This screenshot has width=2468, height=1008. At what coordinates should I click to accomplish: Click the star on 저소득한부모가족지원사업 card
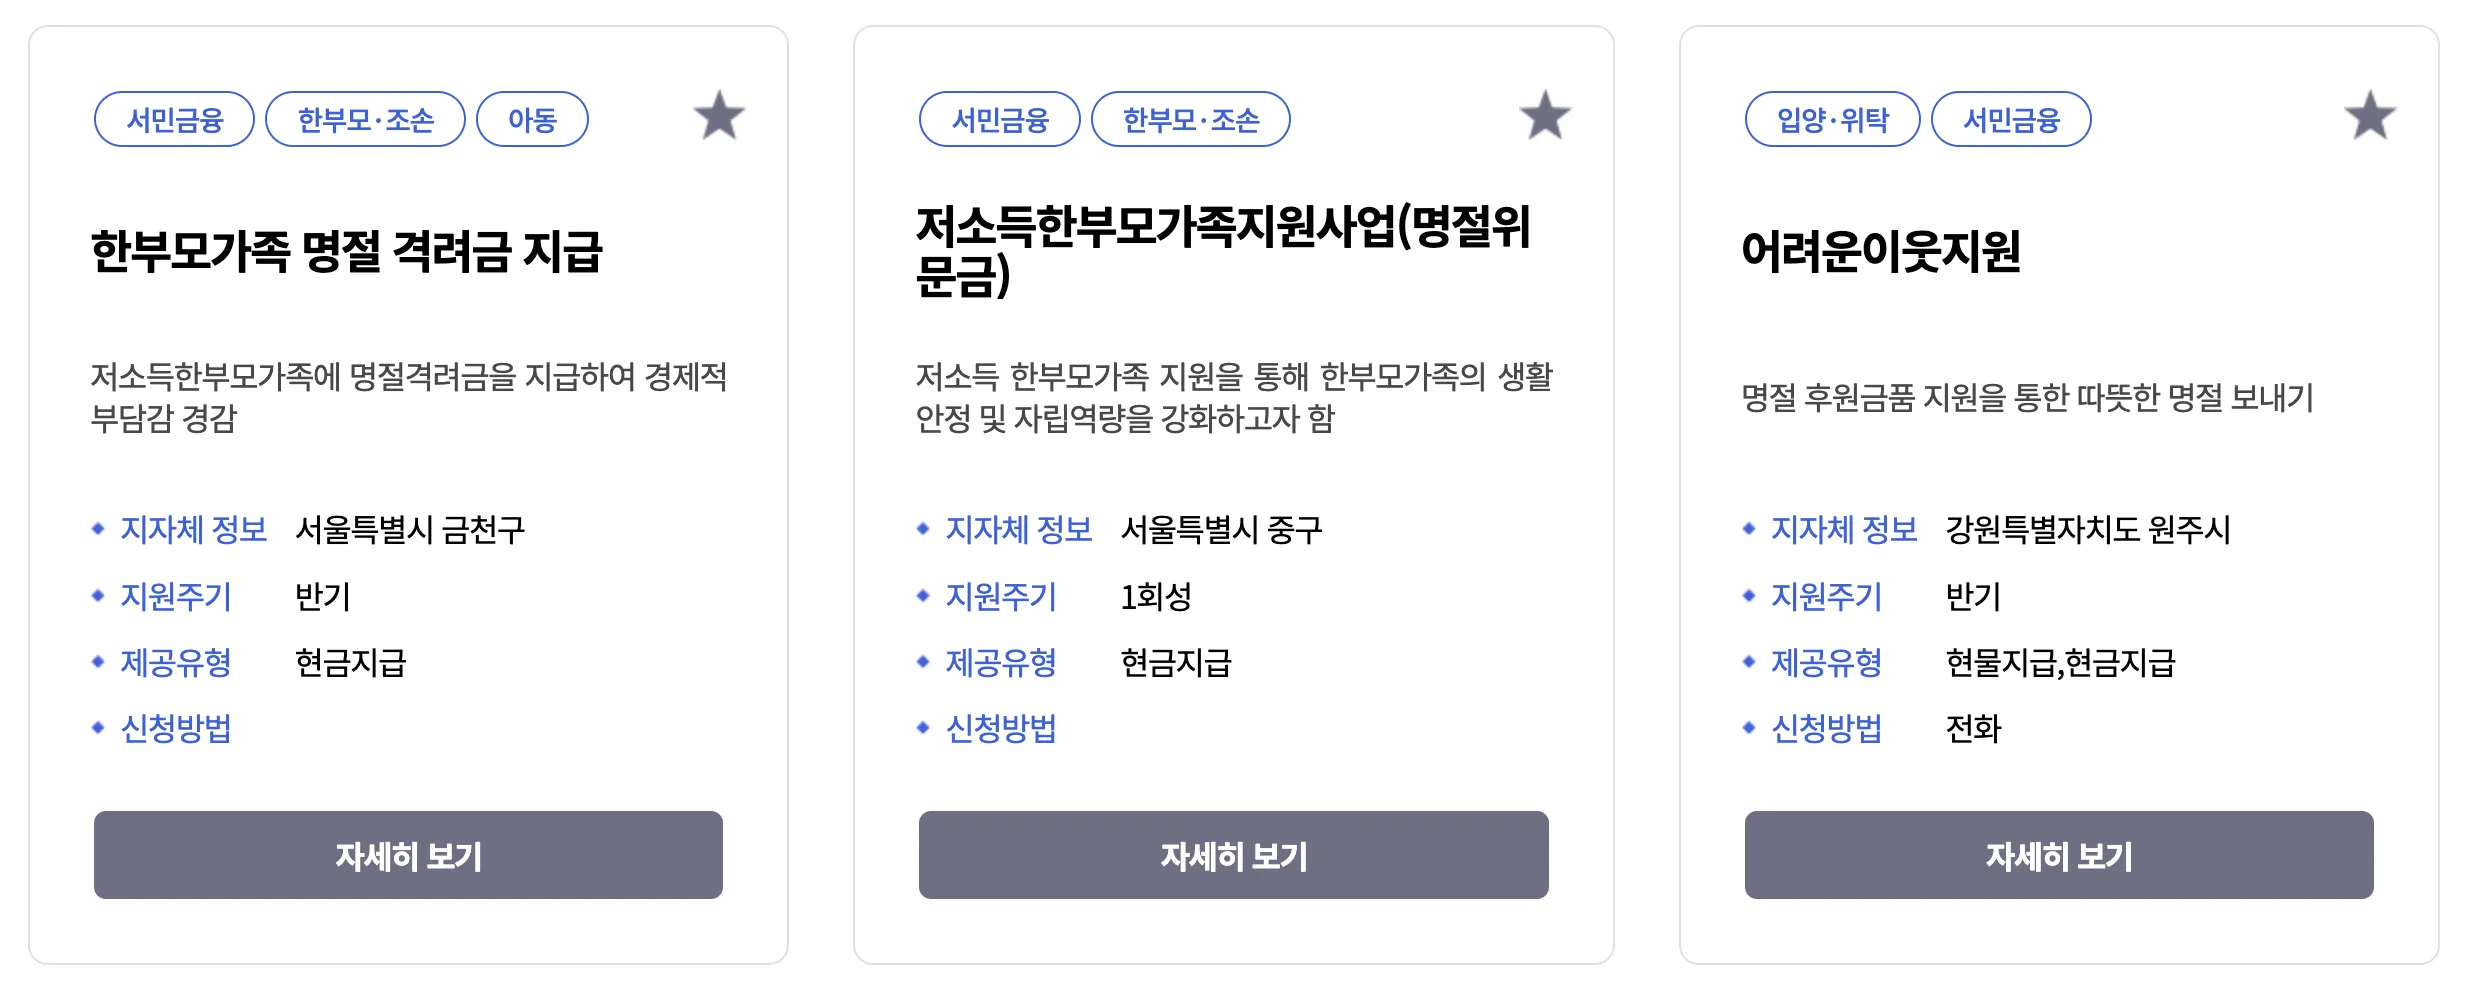pyautogui.click(x=1545, y=116)
